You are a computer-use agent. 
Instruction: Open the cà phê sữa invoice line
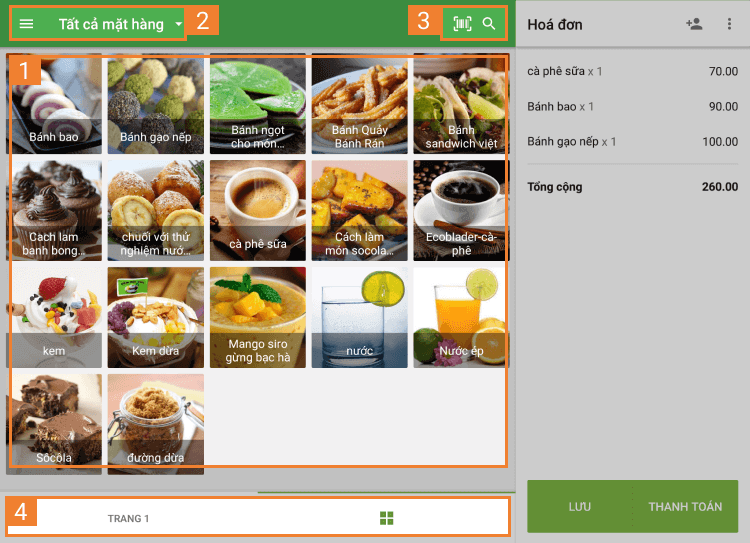(632, 71)
